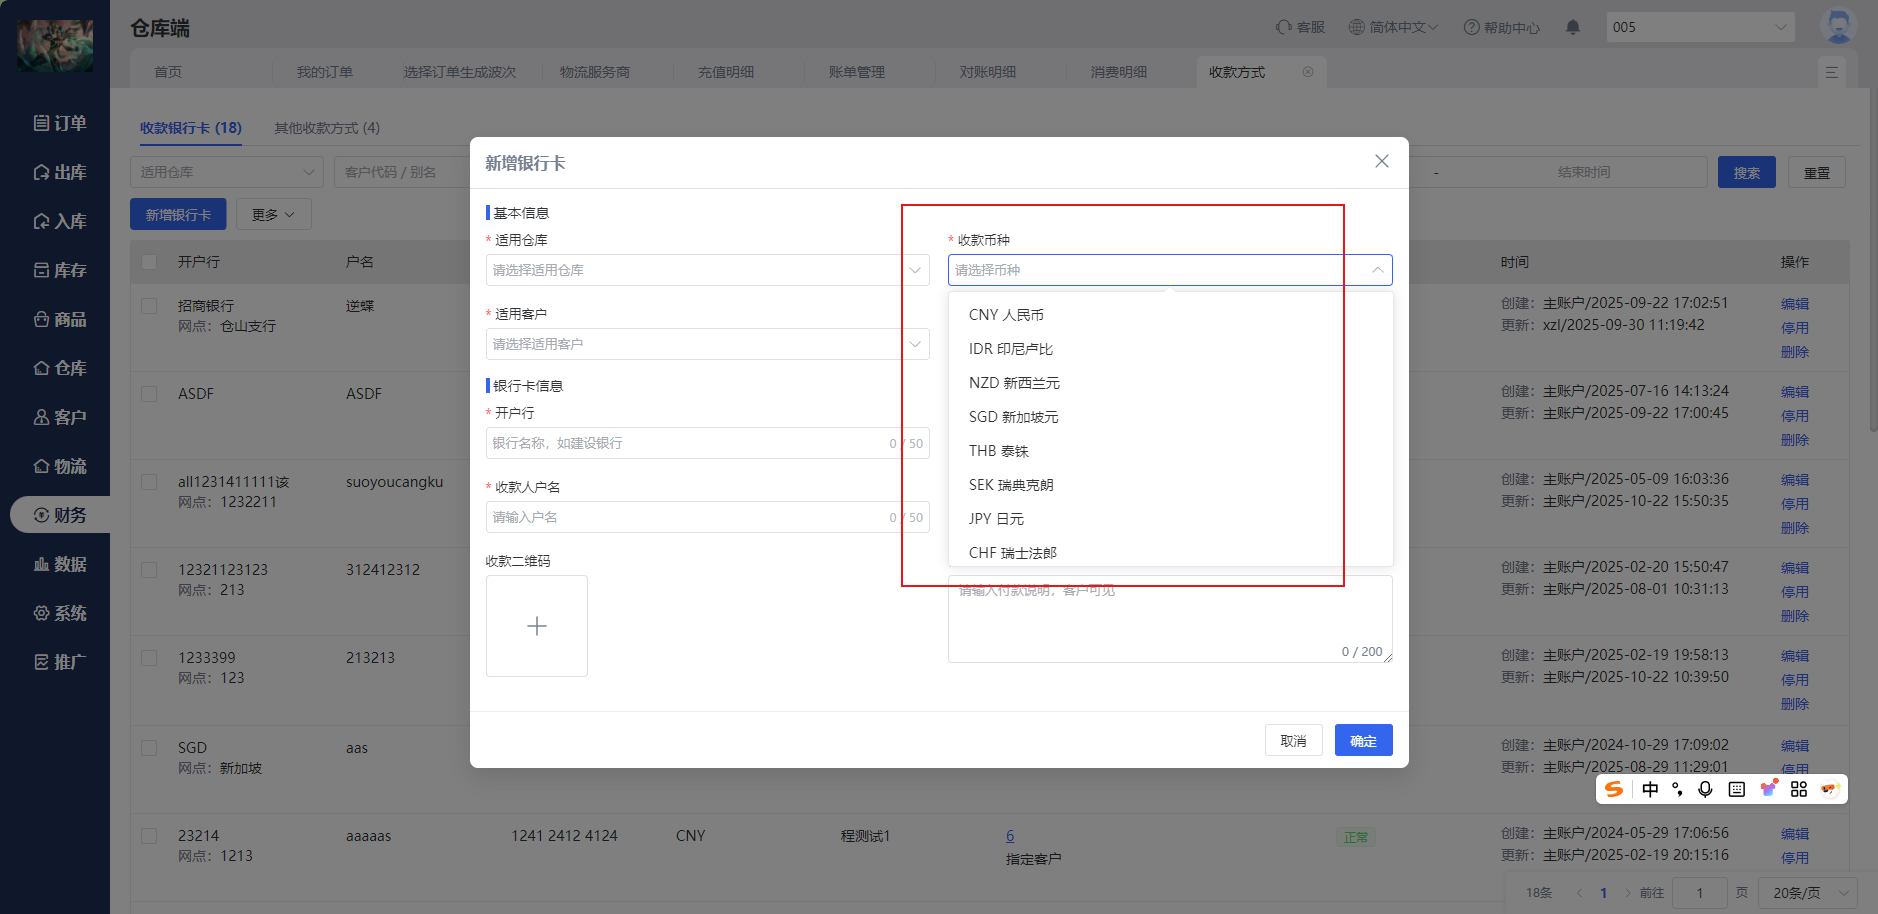Check the checkbox for the SGD row
1878x914 pixels.
pos(149,748)
